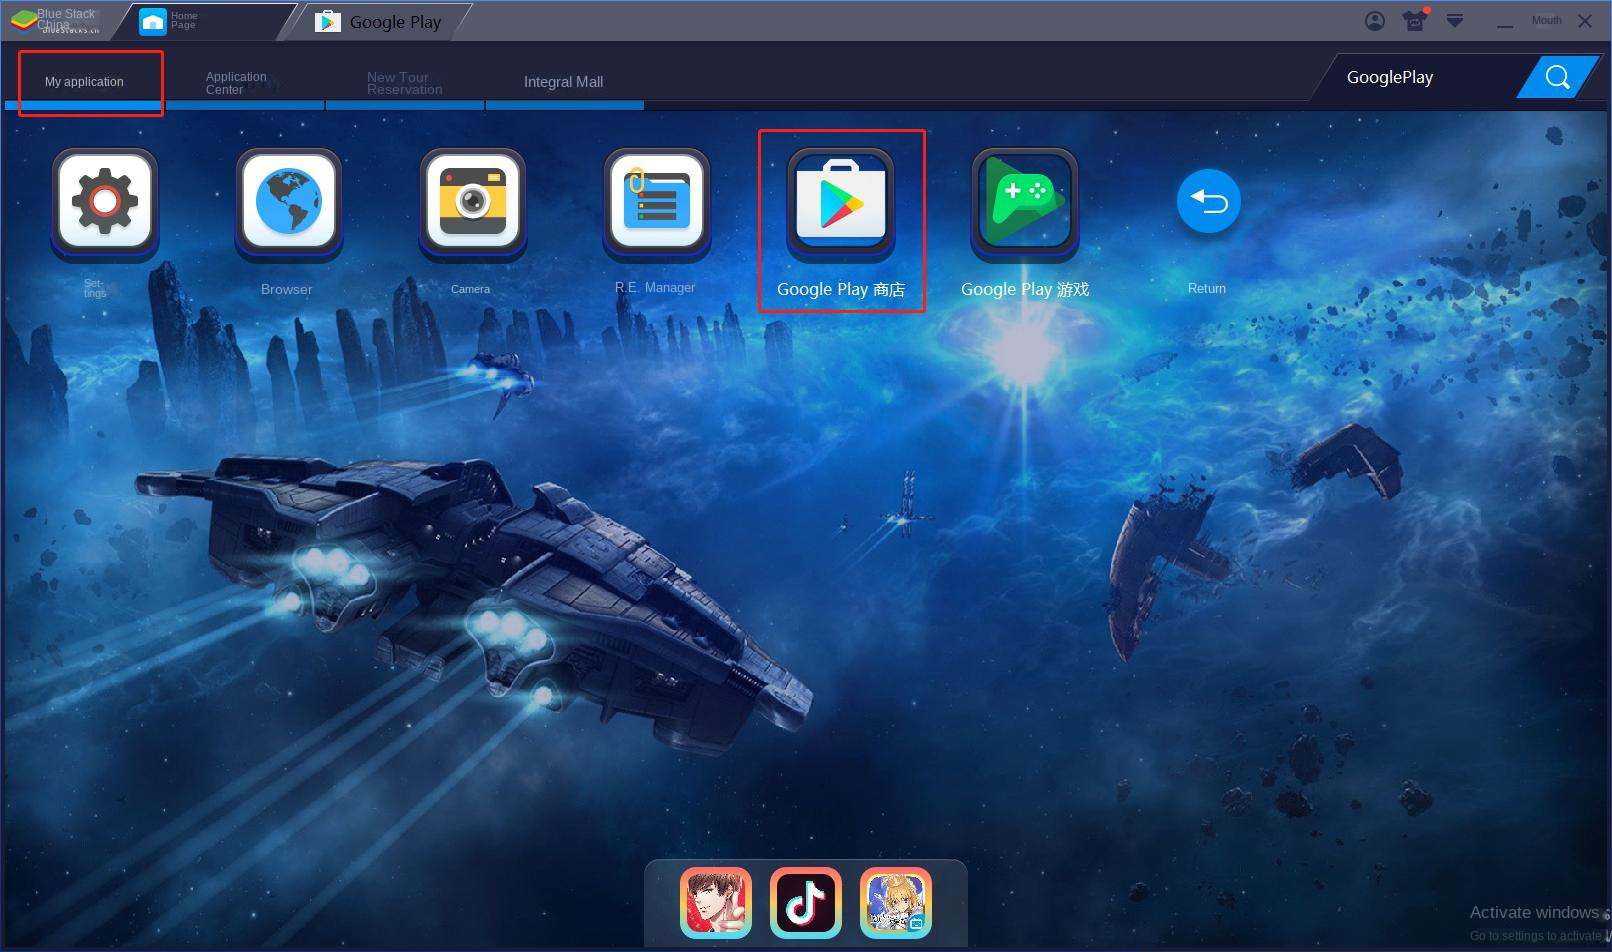Click the blue search magnifier button
The image size is (1612, 952).
click(1557, 77)
